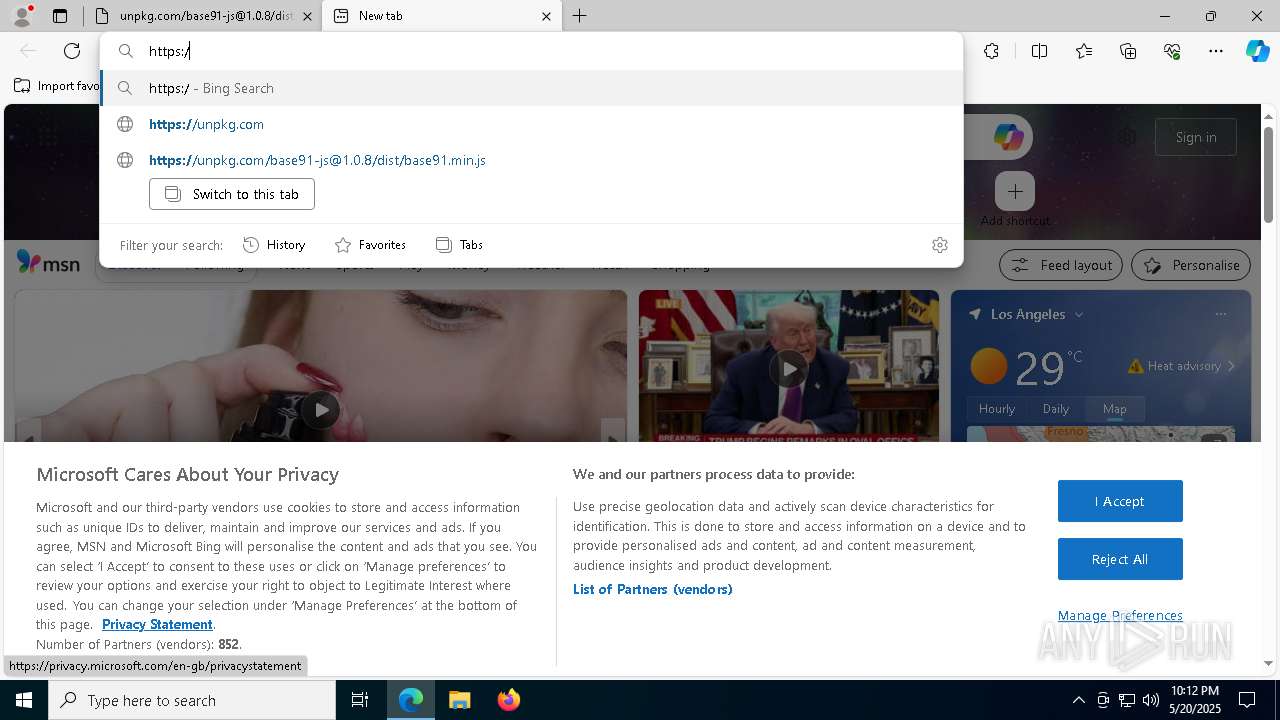Screen dimensions: 1280x720
Task: Switch to unpkg.com base91 tab
Action: 205,16
